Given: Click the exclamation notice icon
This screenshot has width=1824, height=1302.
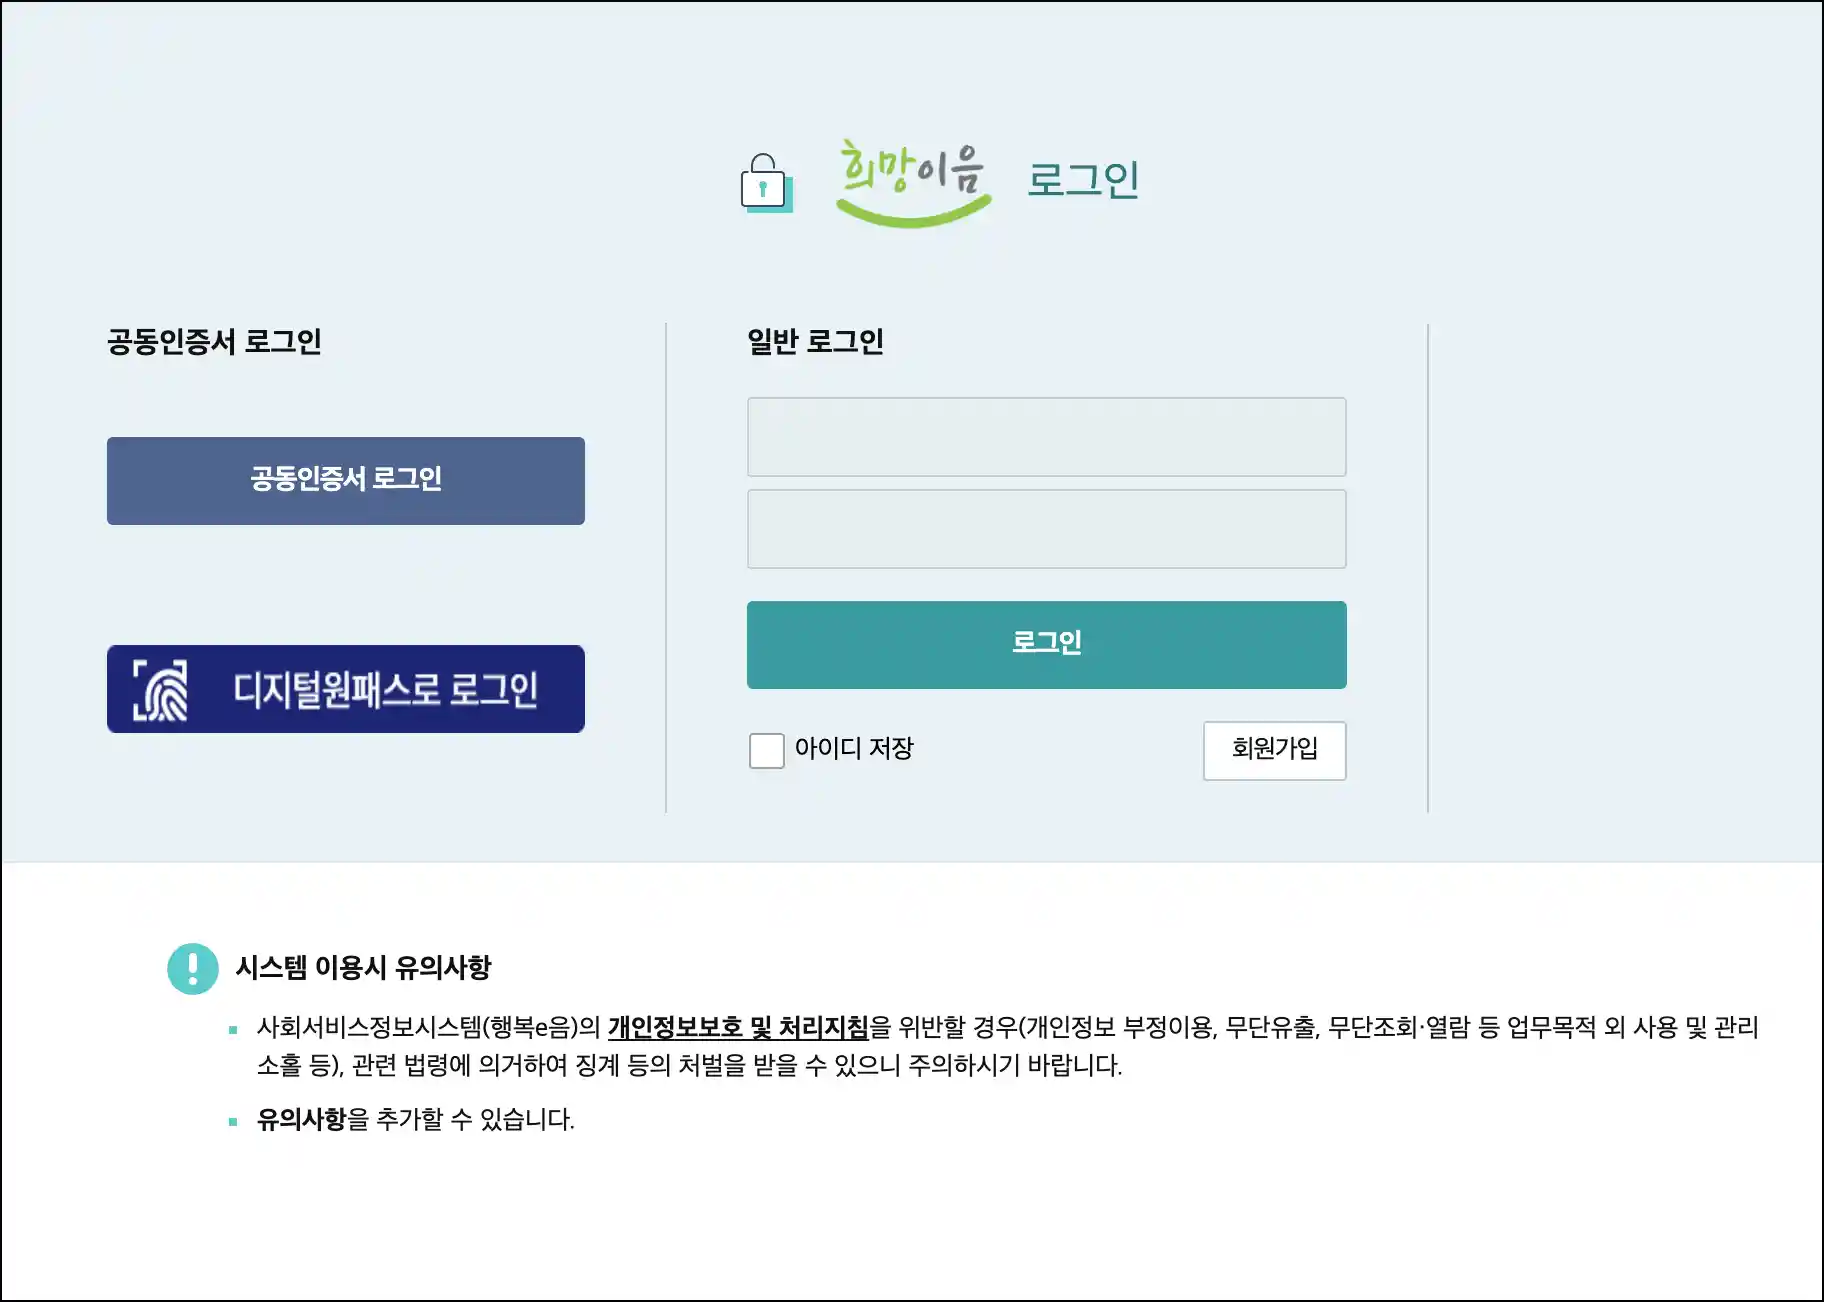Looking at the screenshot, I should pos(193,969).
